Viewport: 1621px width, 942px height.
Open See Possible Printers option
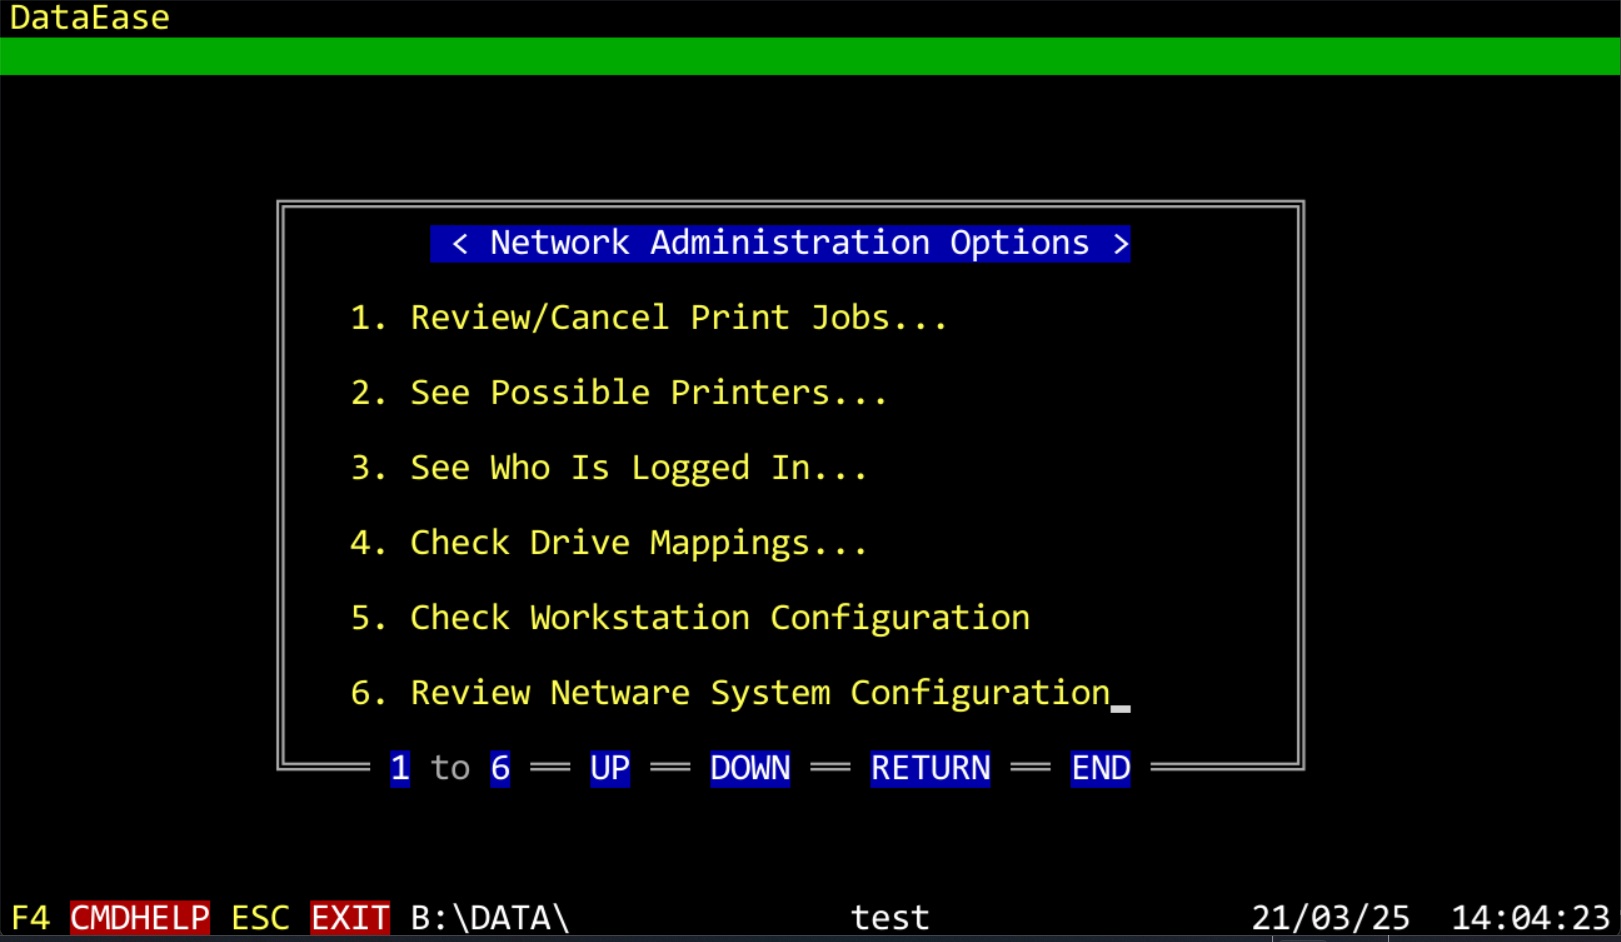[x=618, y=393]
